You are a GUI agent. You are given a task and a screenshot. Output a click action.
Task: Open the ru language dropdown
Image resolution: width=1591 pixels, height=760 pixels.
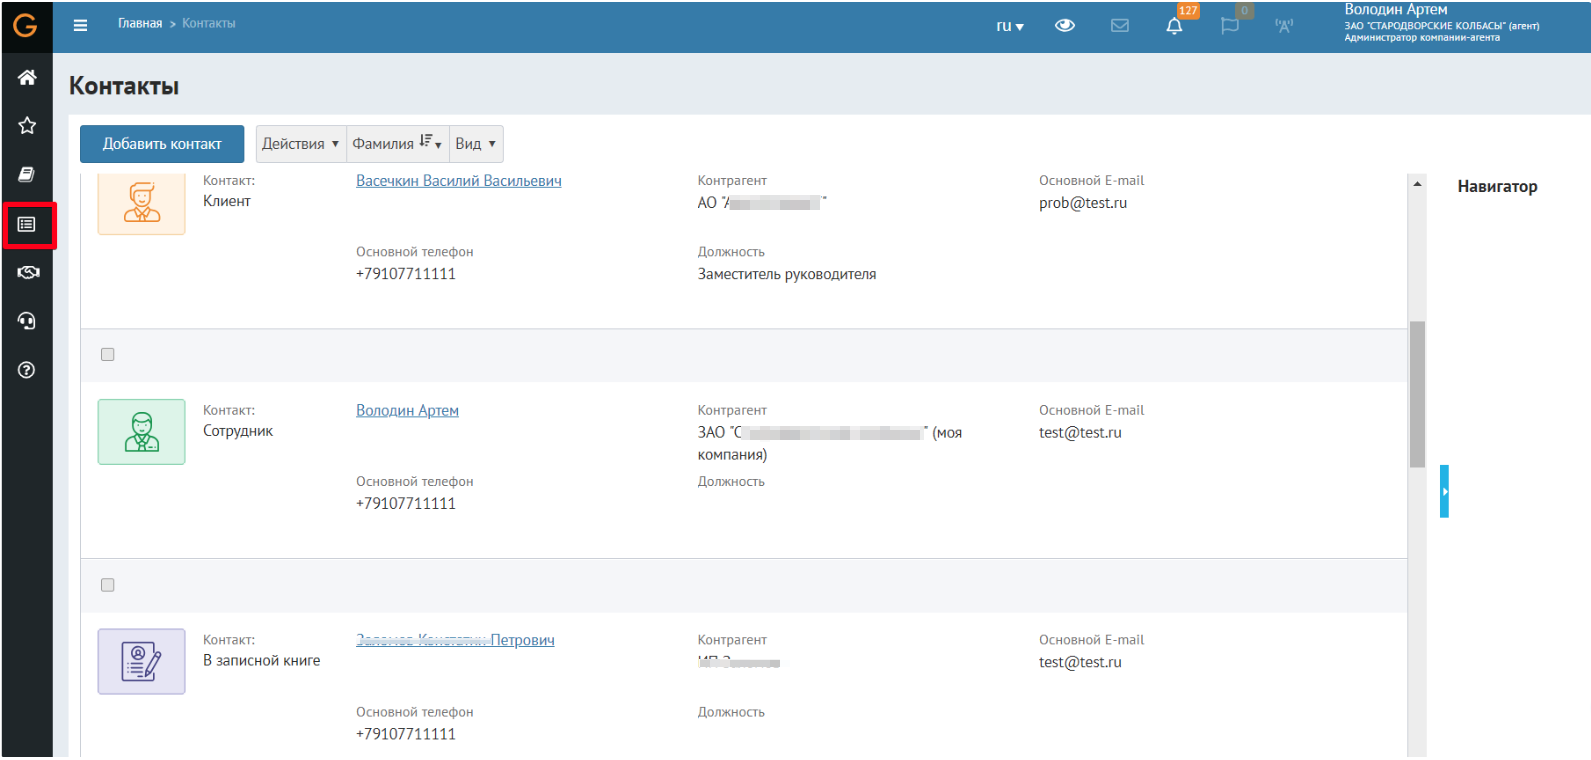(1010, 26)
